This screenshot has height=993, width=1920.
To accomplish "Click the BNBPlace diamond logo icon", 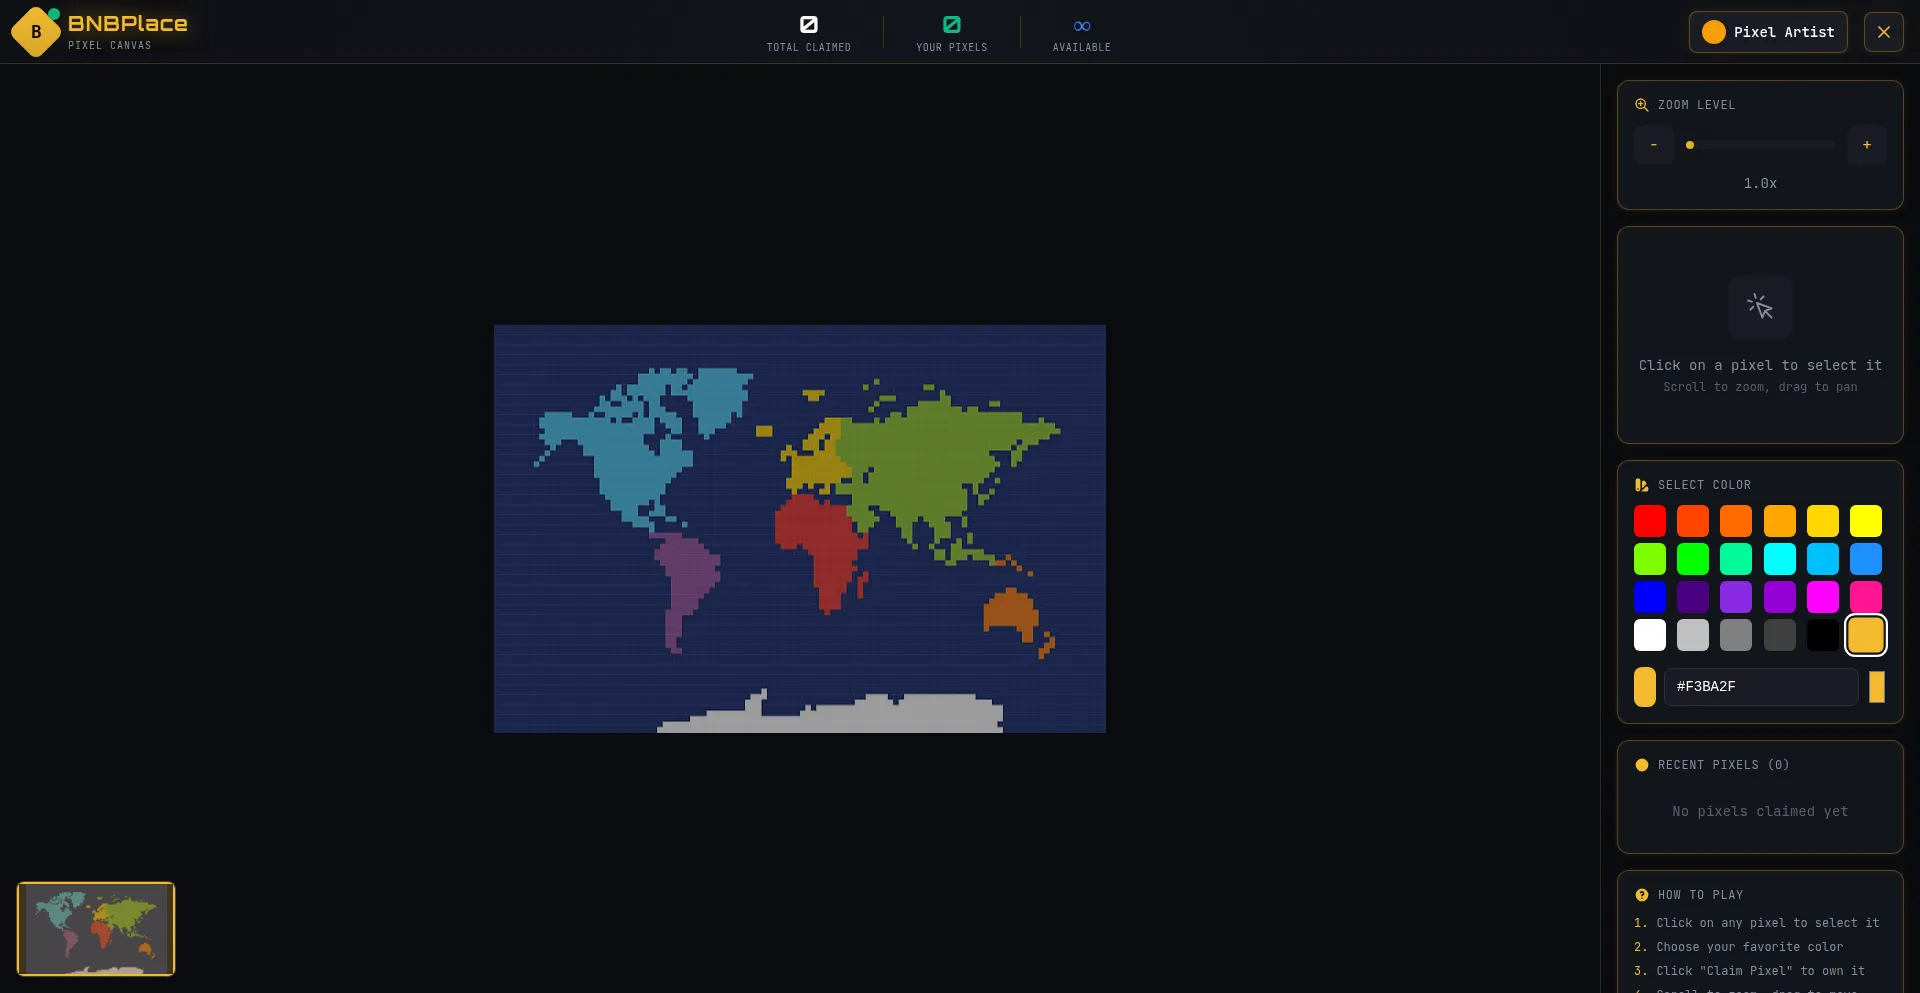I will 36,32.
